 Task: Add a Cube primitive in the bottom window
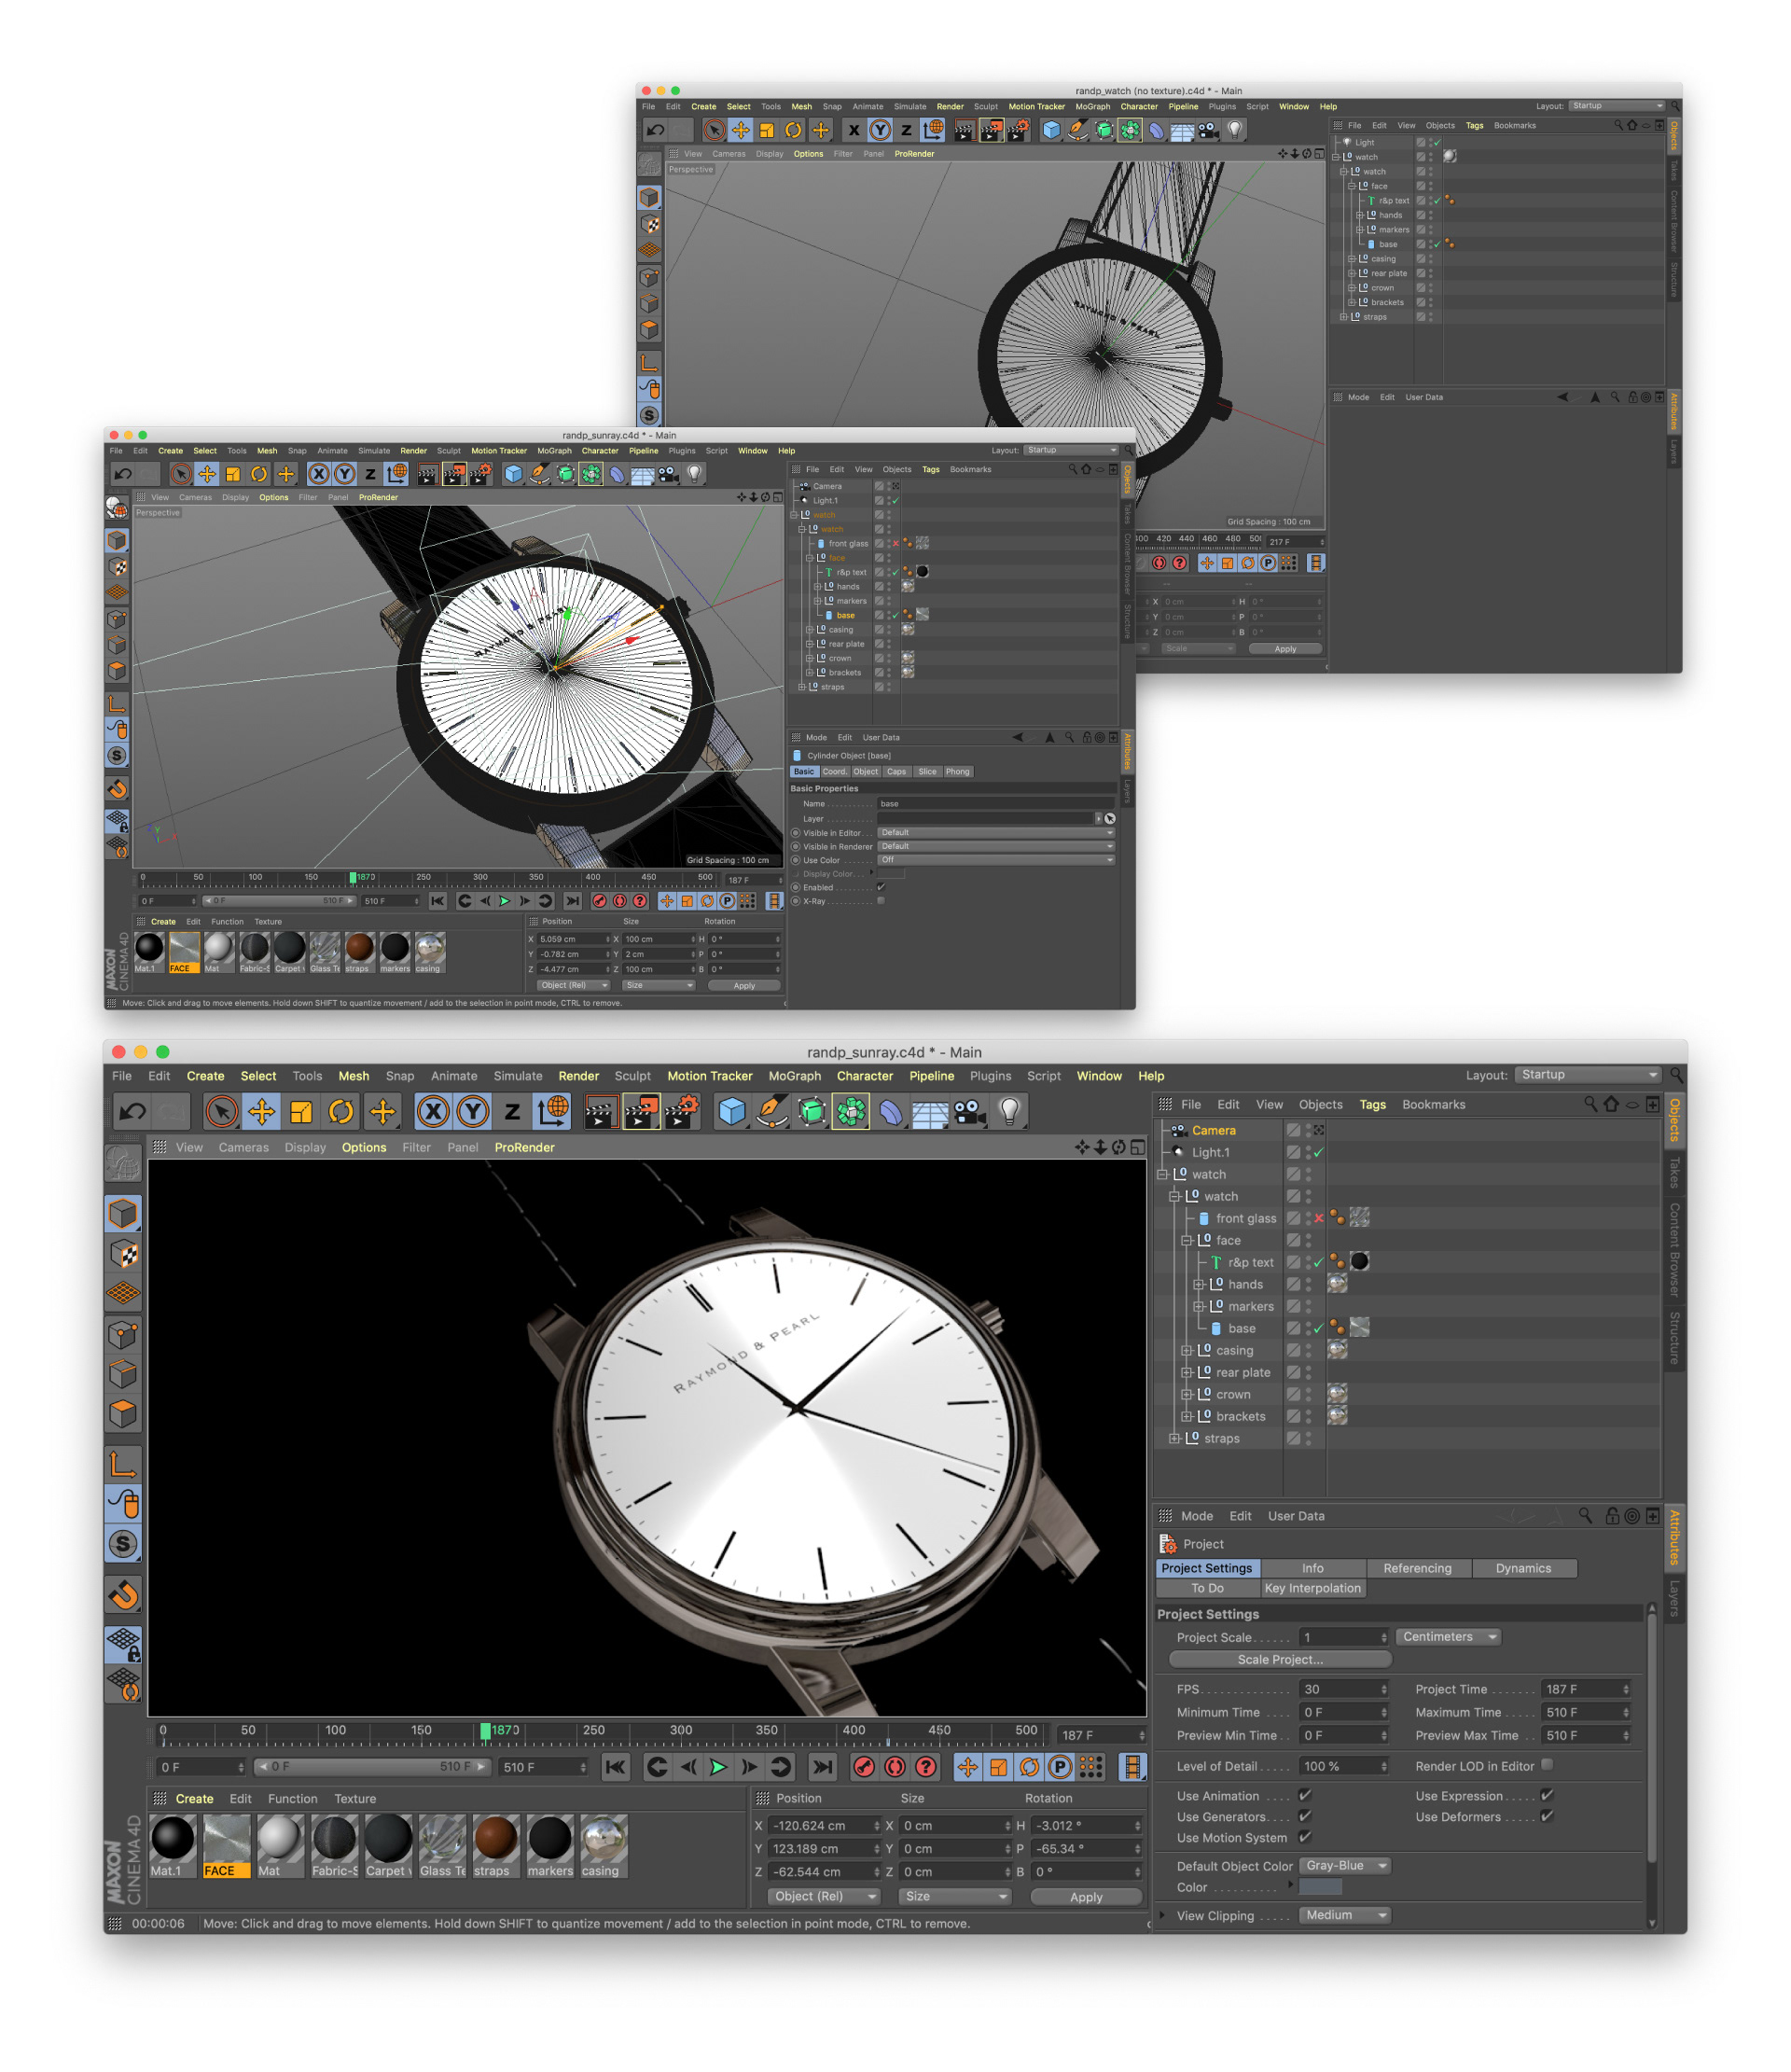point(732,1111)
